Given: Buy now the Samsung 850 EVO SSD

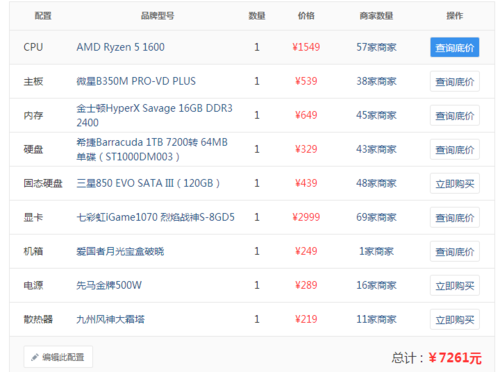Looking at the screenshot, I should [x=455, y=183].
